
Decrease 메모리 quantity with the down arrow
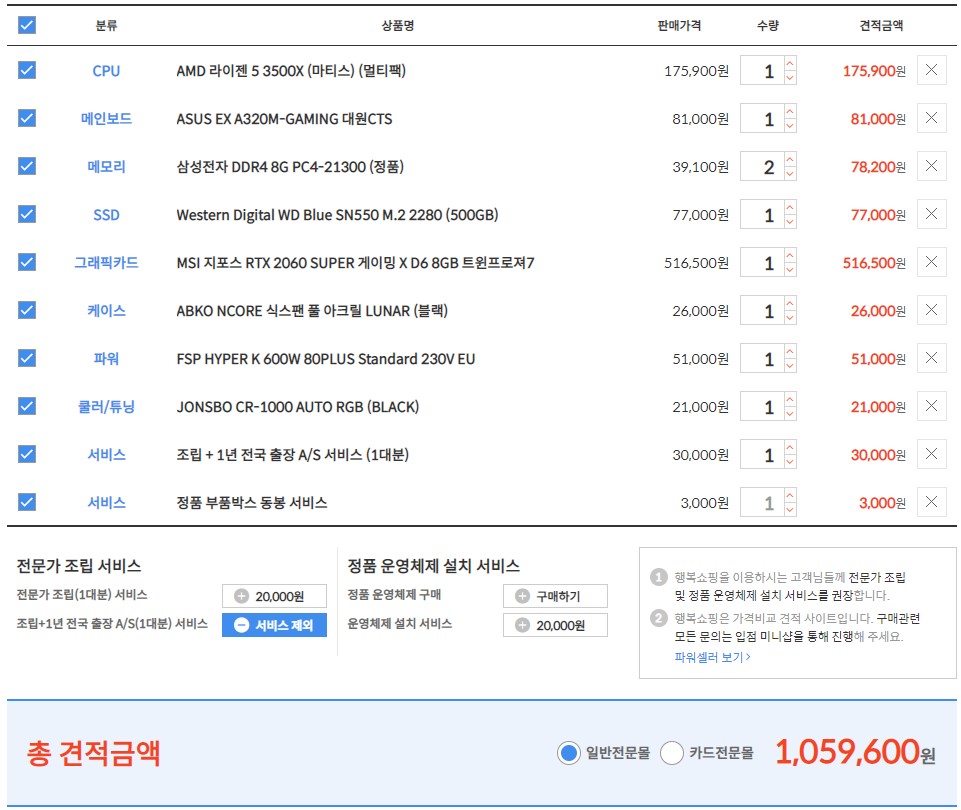[790, 173]
